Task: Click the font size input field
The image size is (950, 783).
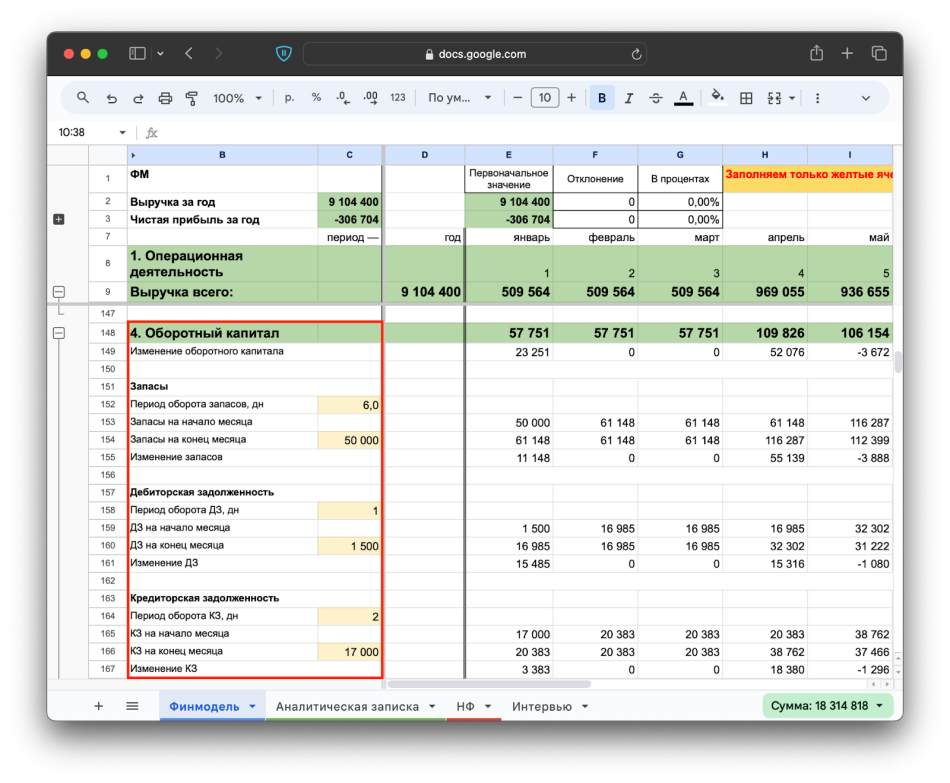Action: (x=544, y=98)
